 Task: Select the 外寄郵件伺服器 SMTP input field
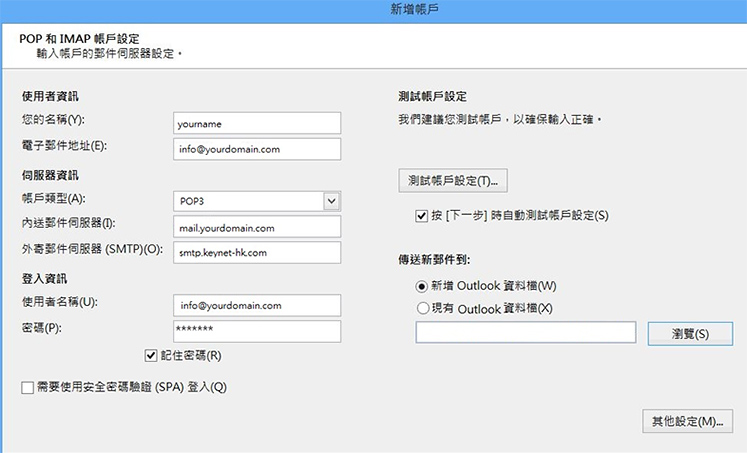tap(256, 252)
